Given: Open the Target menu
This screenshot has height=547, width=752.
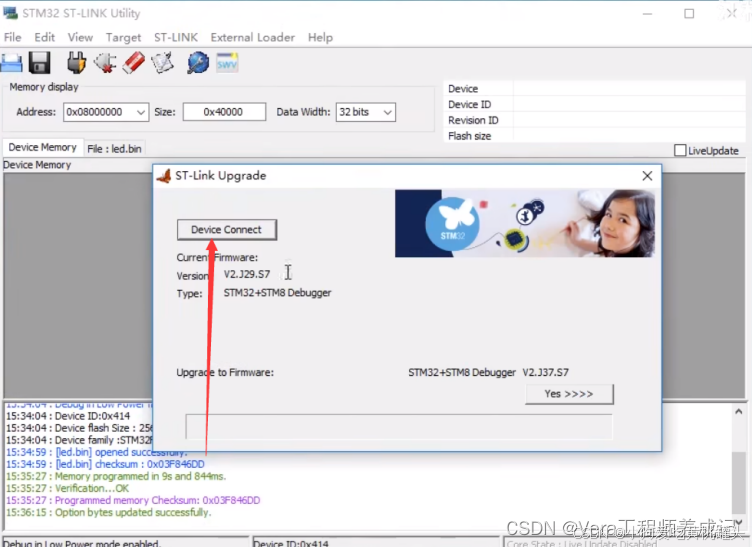Looking at the screenshot, I should (x=123, y=37).
